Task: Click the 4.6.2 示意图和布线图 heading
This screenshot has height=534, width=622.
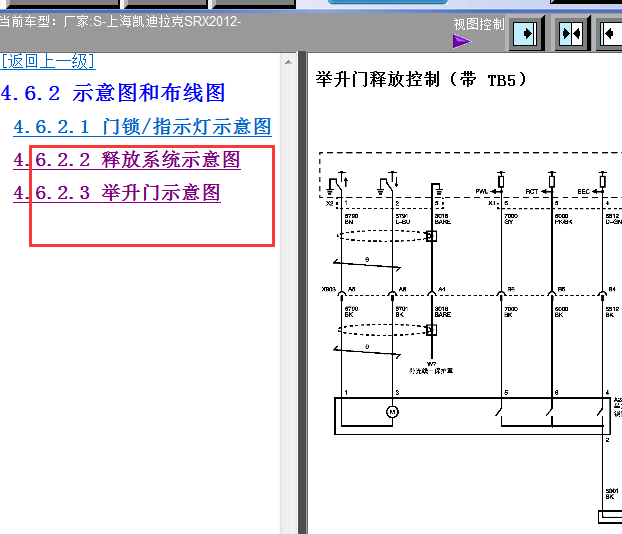Action: click(x=113, y=93)
